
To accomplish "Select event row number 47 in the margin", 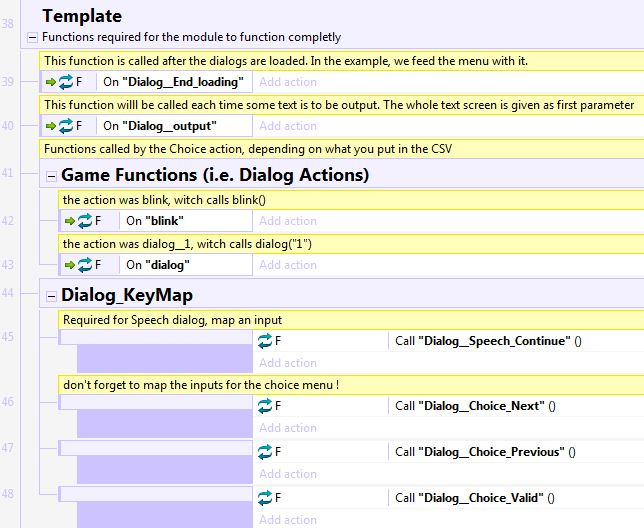I will [x=8, y=448].
